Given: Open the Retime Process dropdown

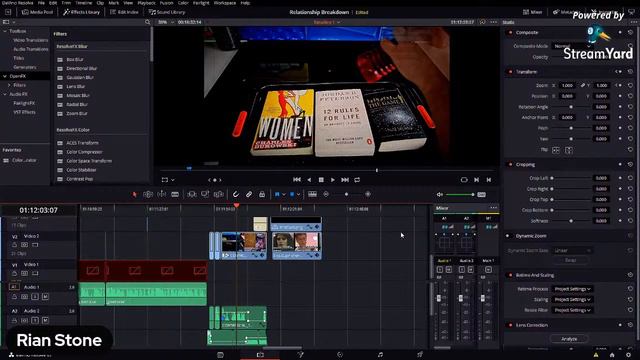Looking at the screenshot, I should [573, 289].
